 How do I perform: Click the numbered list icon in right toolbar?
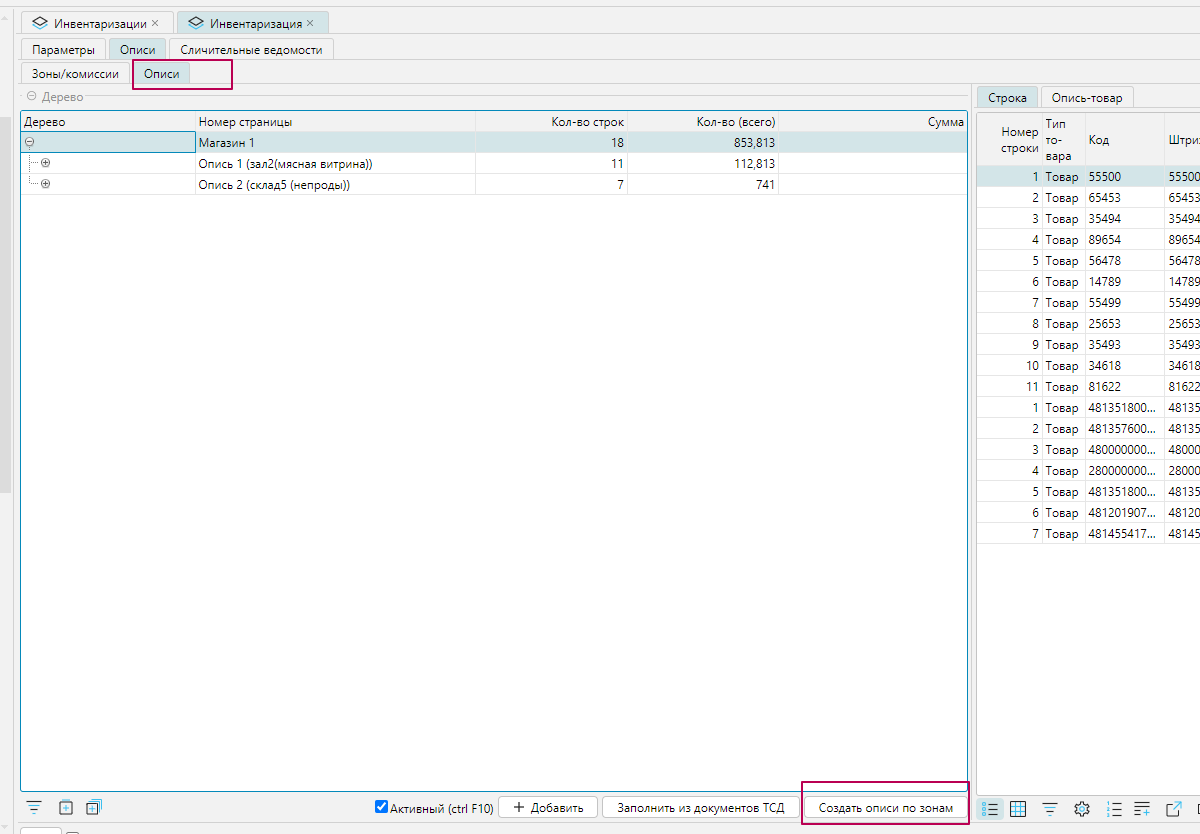(x=1114, y=808)
